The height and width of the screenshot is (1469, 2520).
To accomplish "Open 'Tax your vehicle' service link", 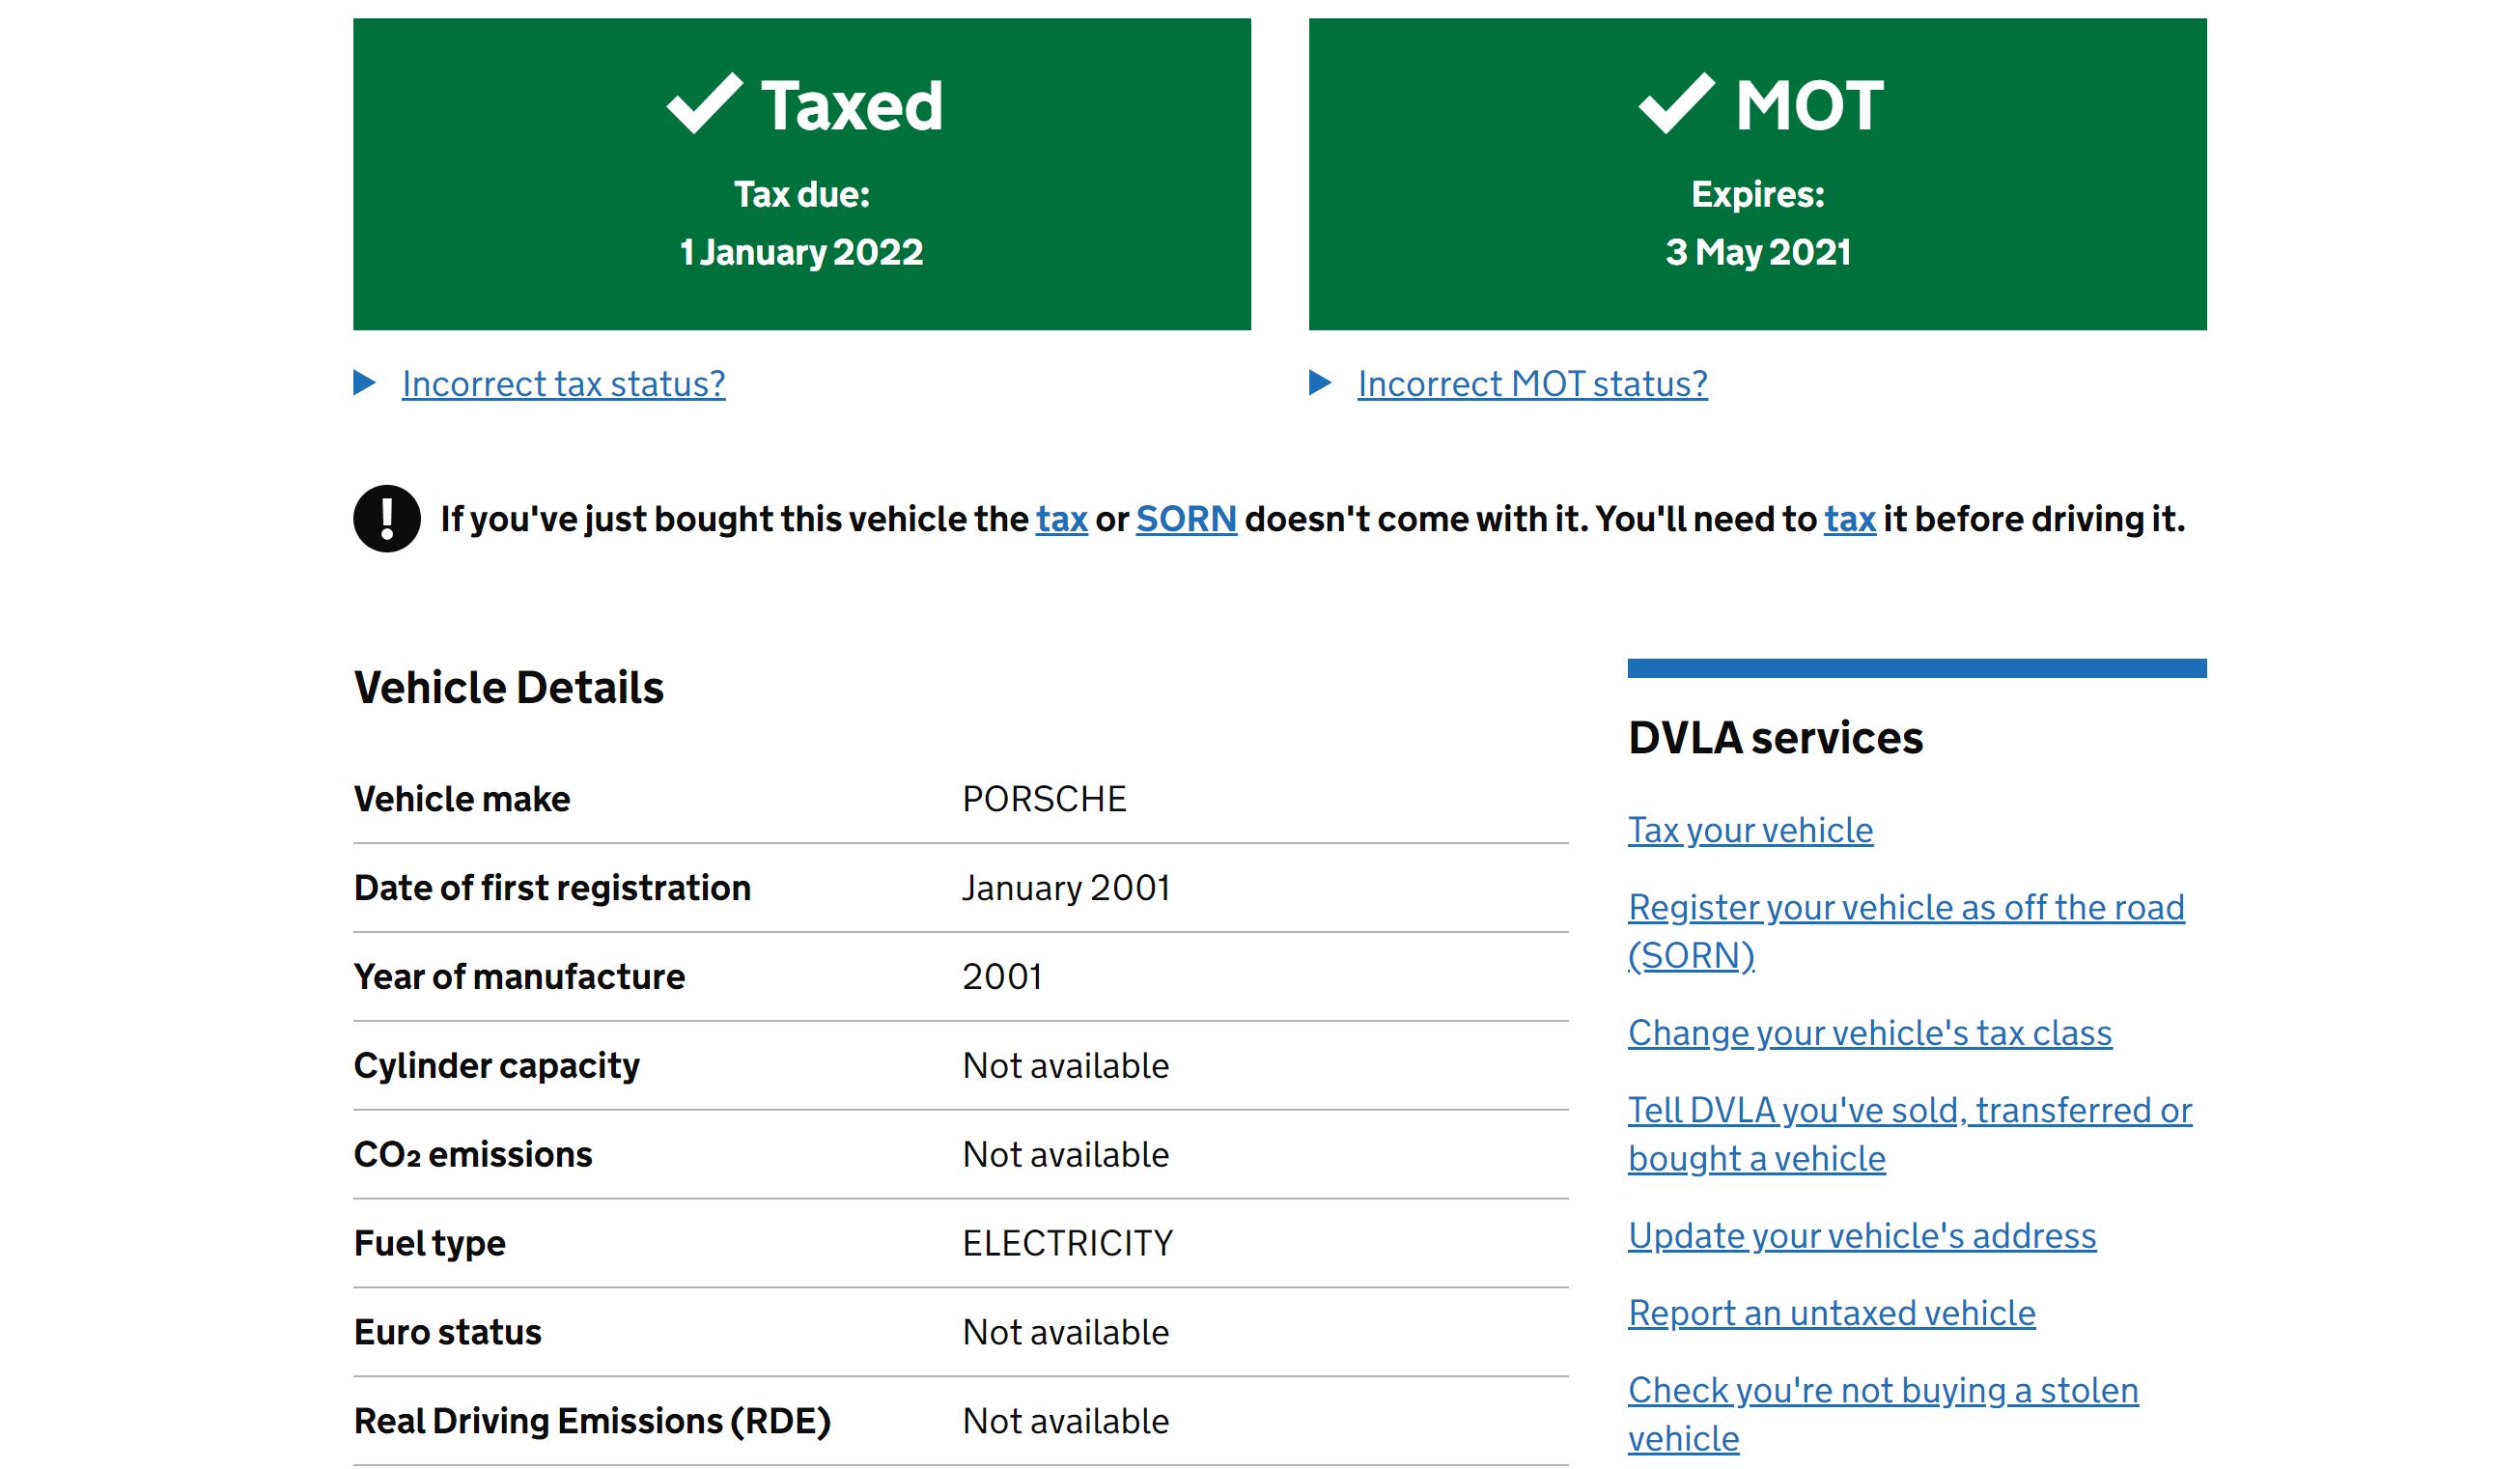I will click(x=1750, y=830).
